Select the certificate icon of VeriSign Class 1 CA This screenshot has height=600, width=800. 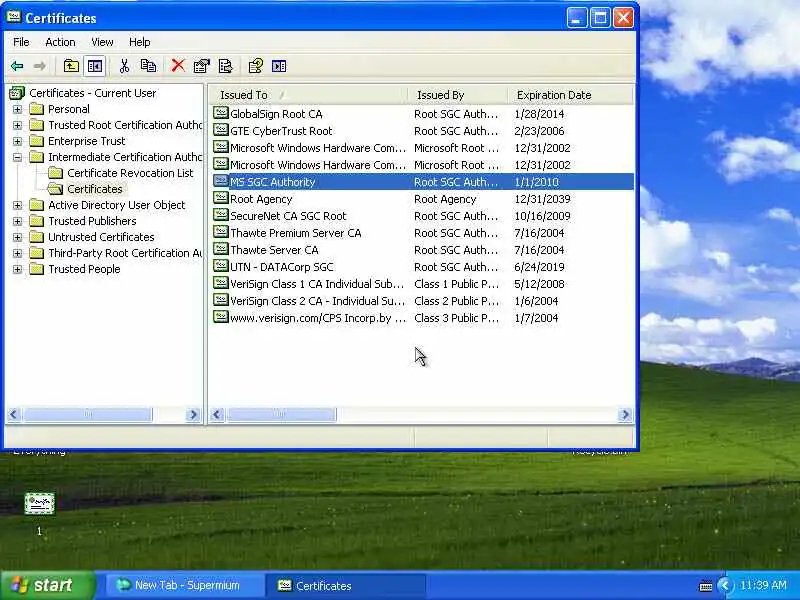pyautogui.click(x=220, y=283)
